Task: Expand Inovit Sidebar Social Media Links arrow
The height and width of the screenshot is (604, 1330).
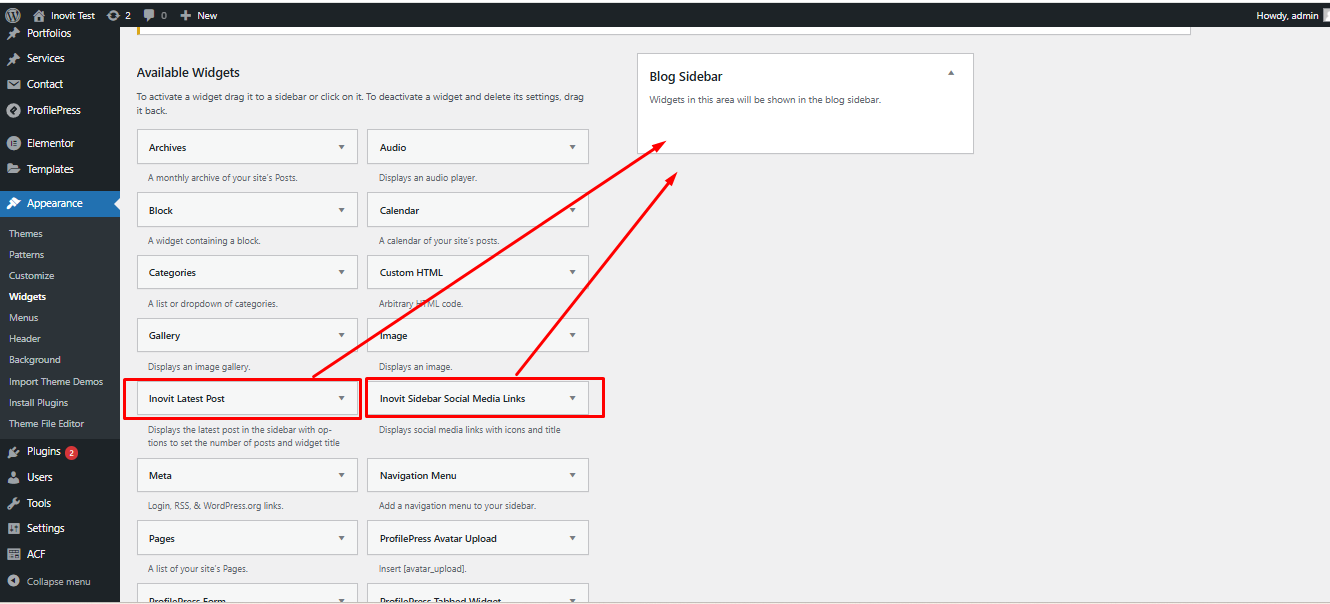Action: pos(573,398)
